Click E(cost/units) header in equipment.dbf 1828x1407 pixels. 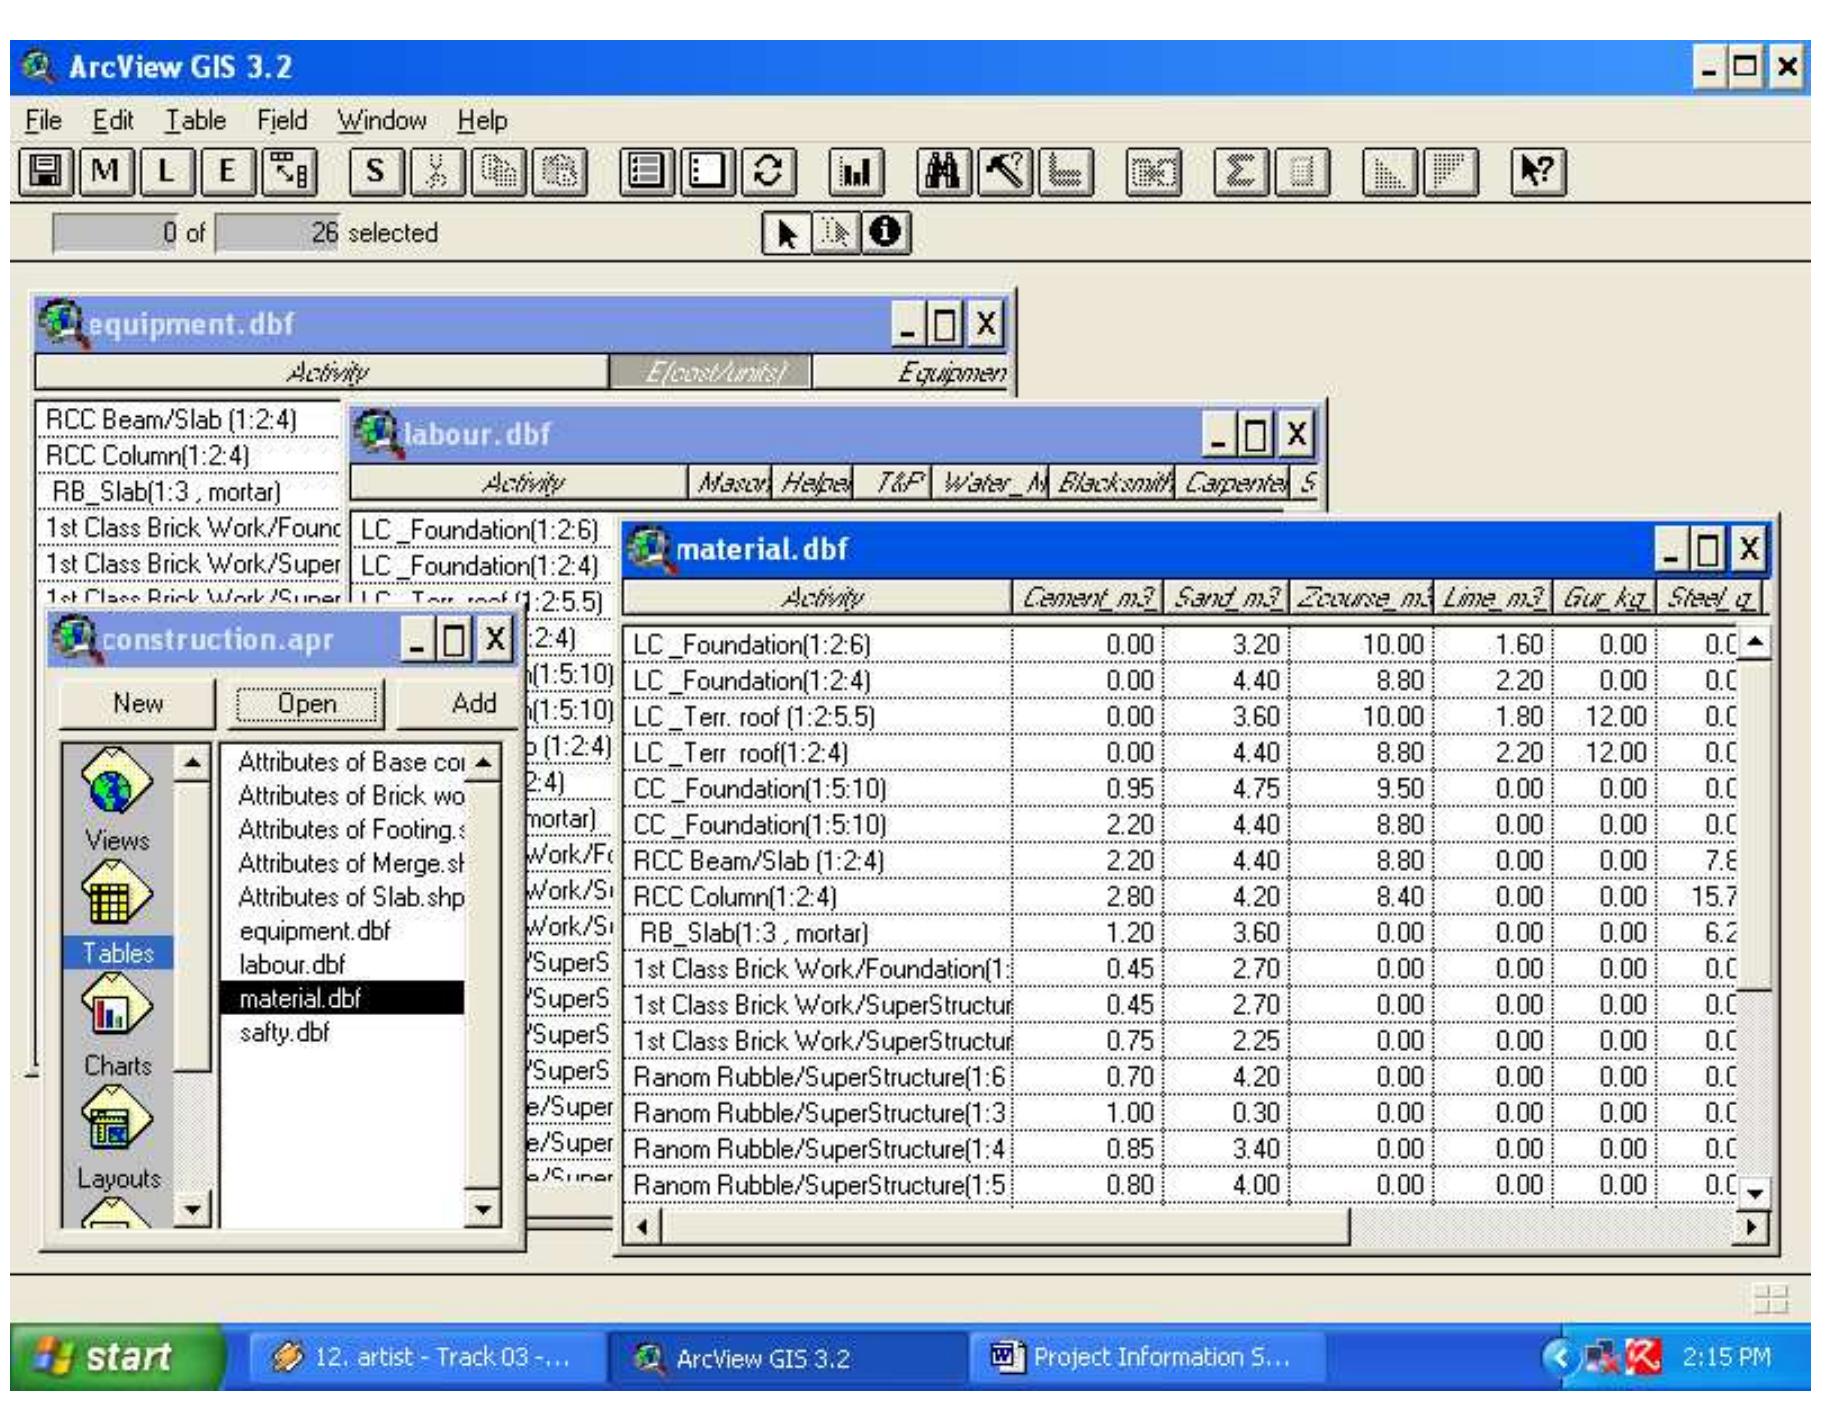coord(711,373)
